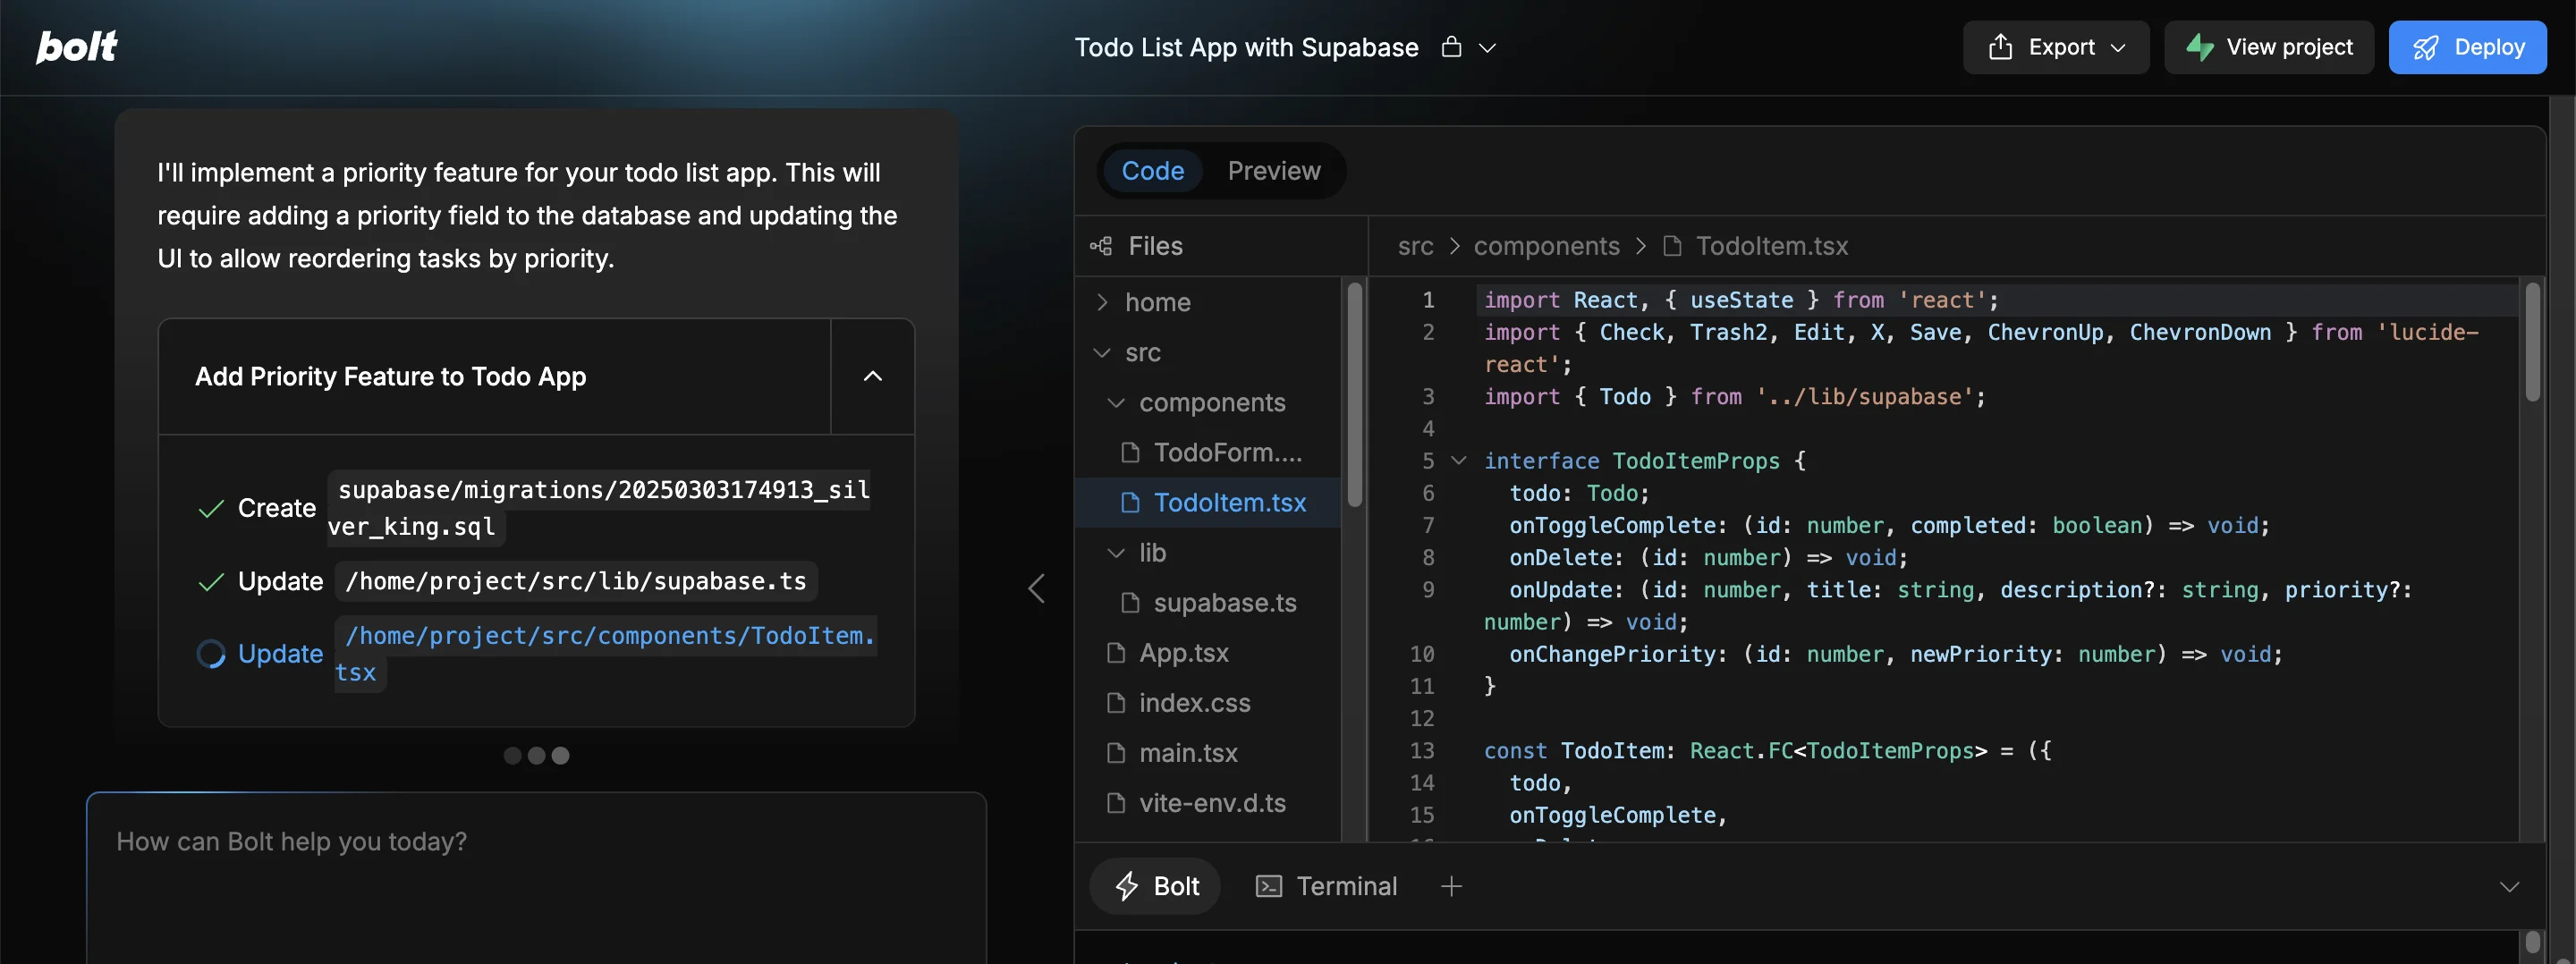The image size is (2576, 964).
Task: Switch to the Code tab
Action: coord(1152,171)
